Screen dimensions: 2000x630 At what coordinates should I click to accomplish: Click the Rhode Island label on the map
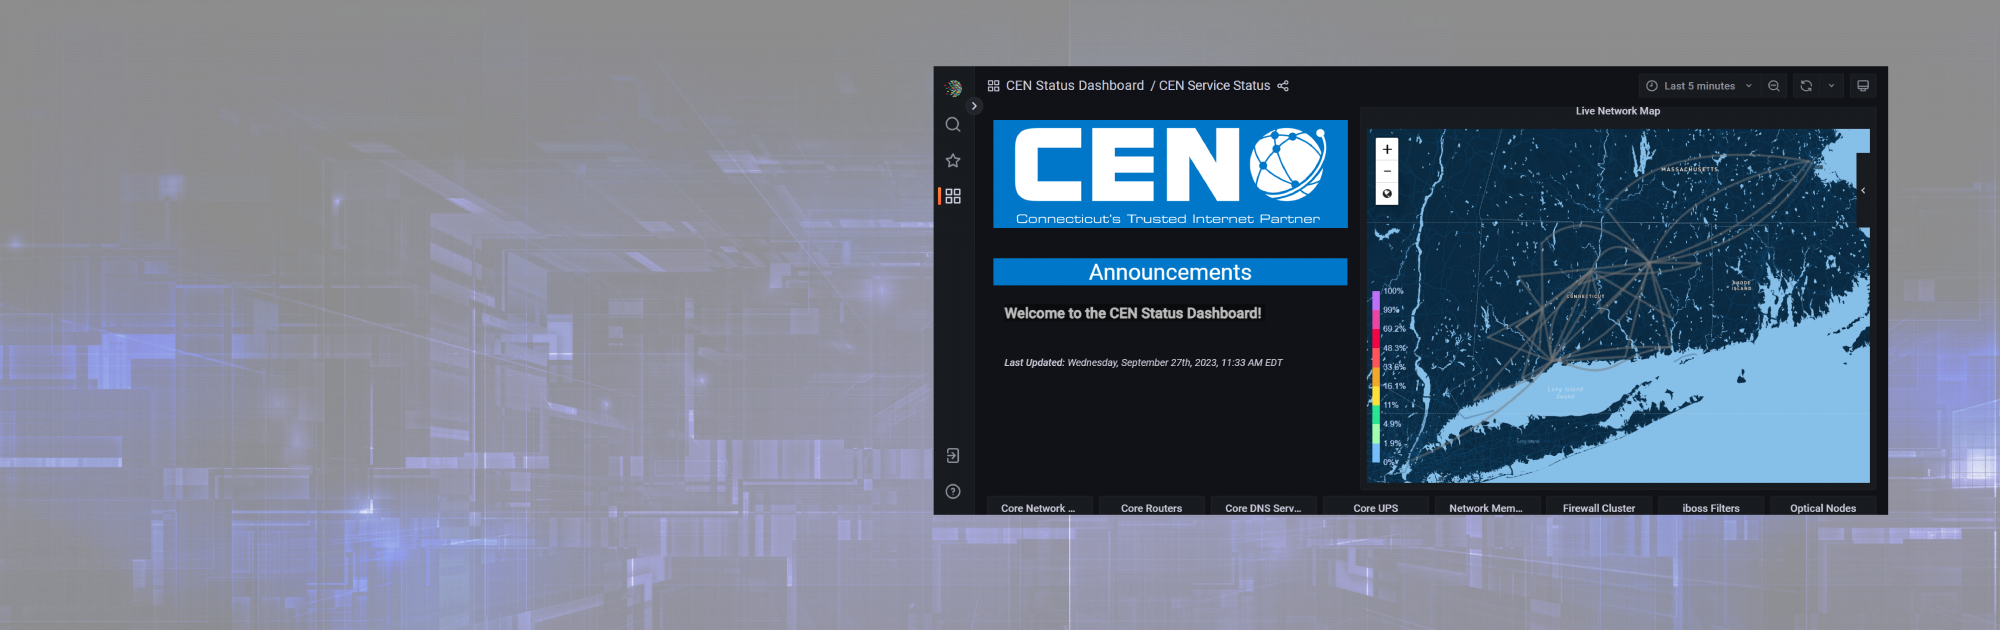1741,285
